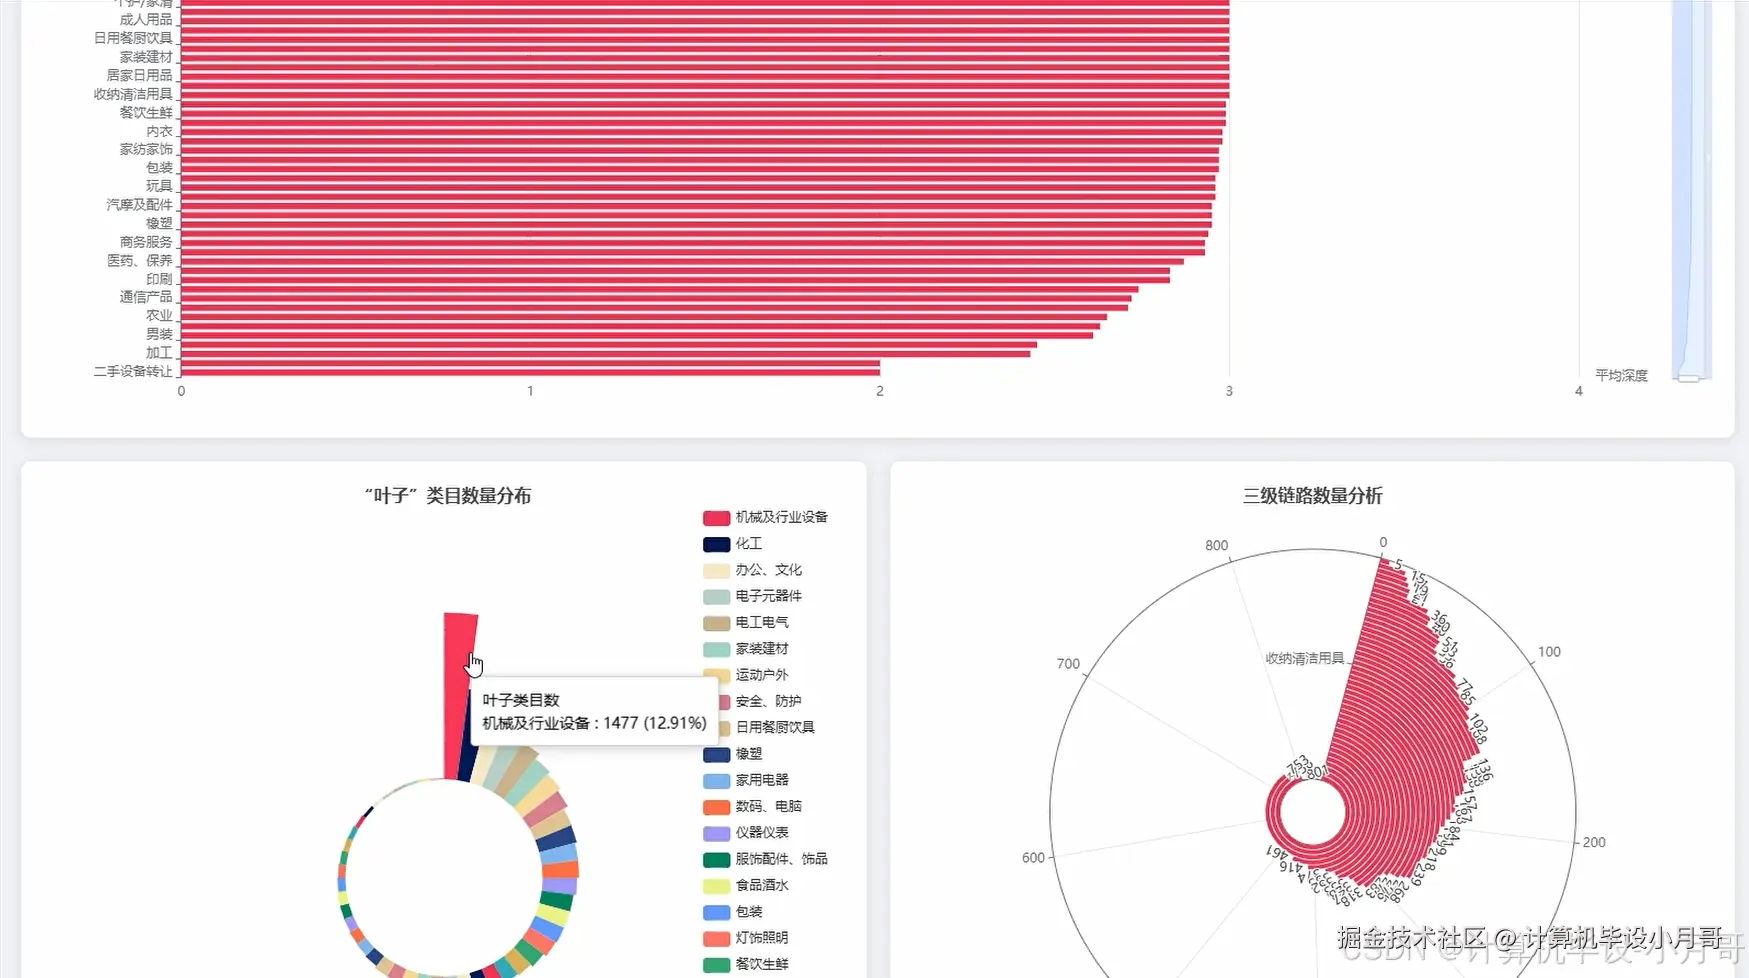
Task: Toggle 橡塑 in the pie chart legend
Action: (x=733, y=754)
